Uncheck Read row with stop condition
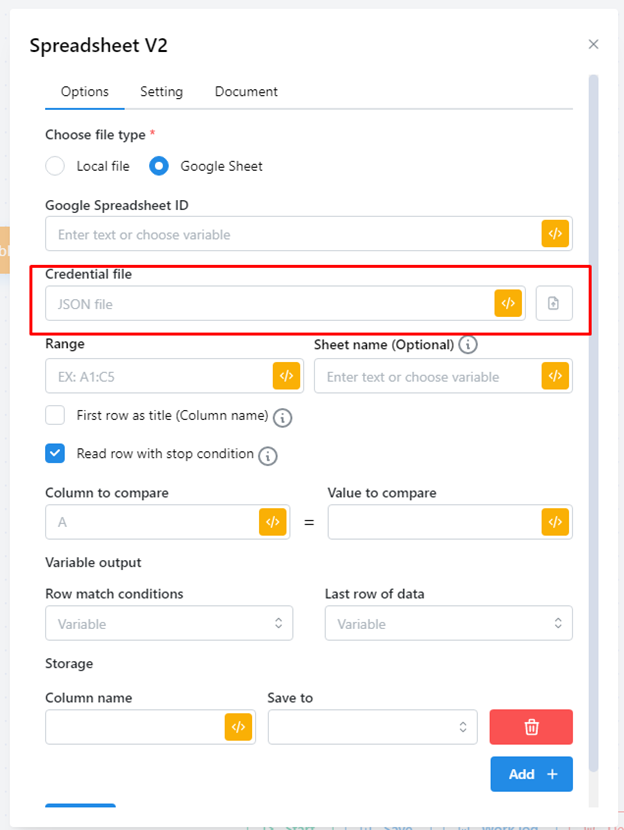Viewport: 624px width, 830px height. [x=56, y=454]
